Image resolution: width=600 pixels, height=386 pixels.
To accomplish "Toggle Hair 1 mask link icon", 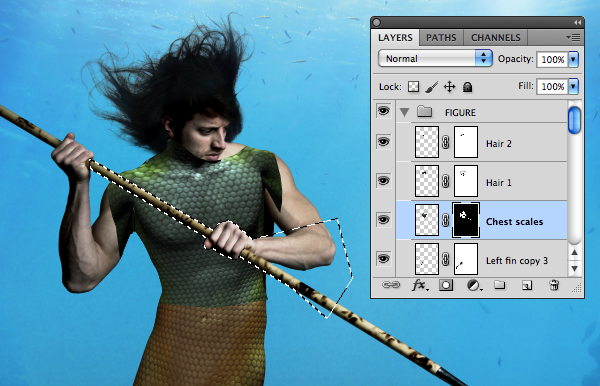I will [x=446, y=181].
